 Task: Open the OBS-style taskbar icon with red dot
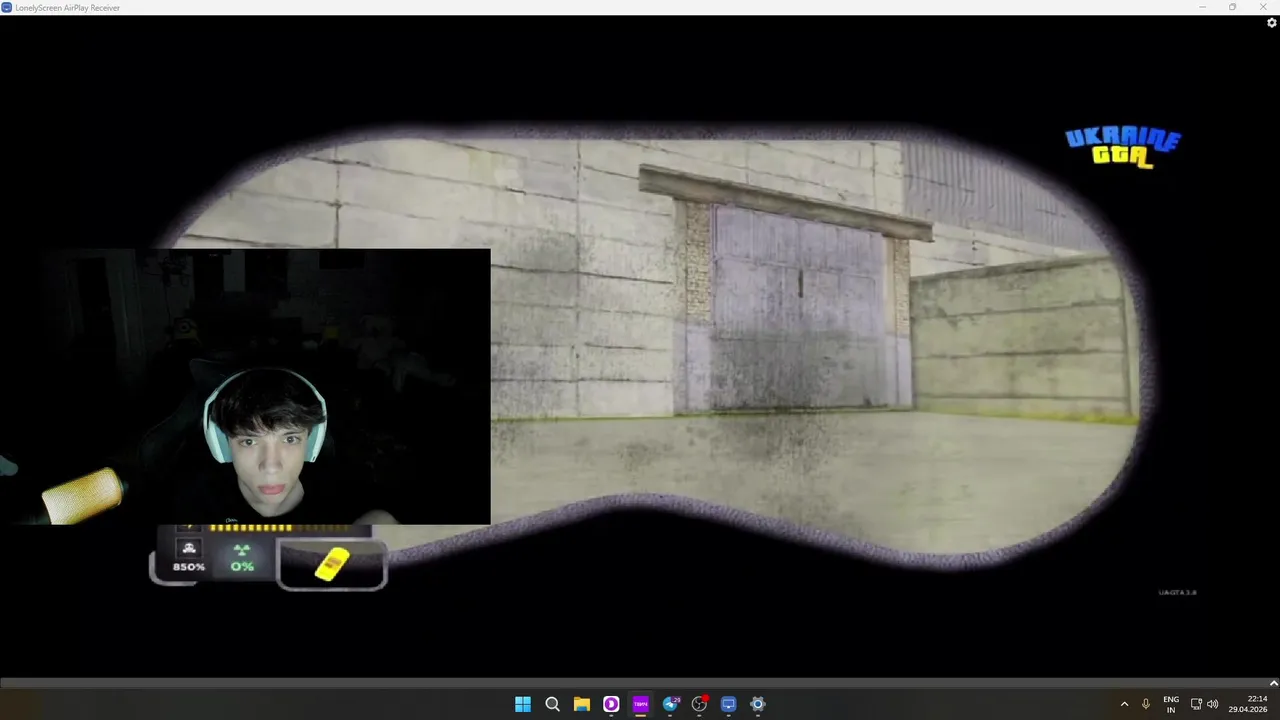tap(699, 704)
